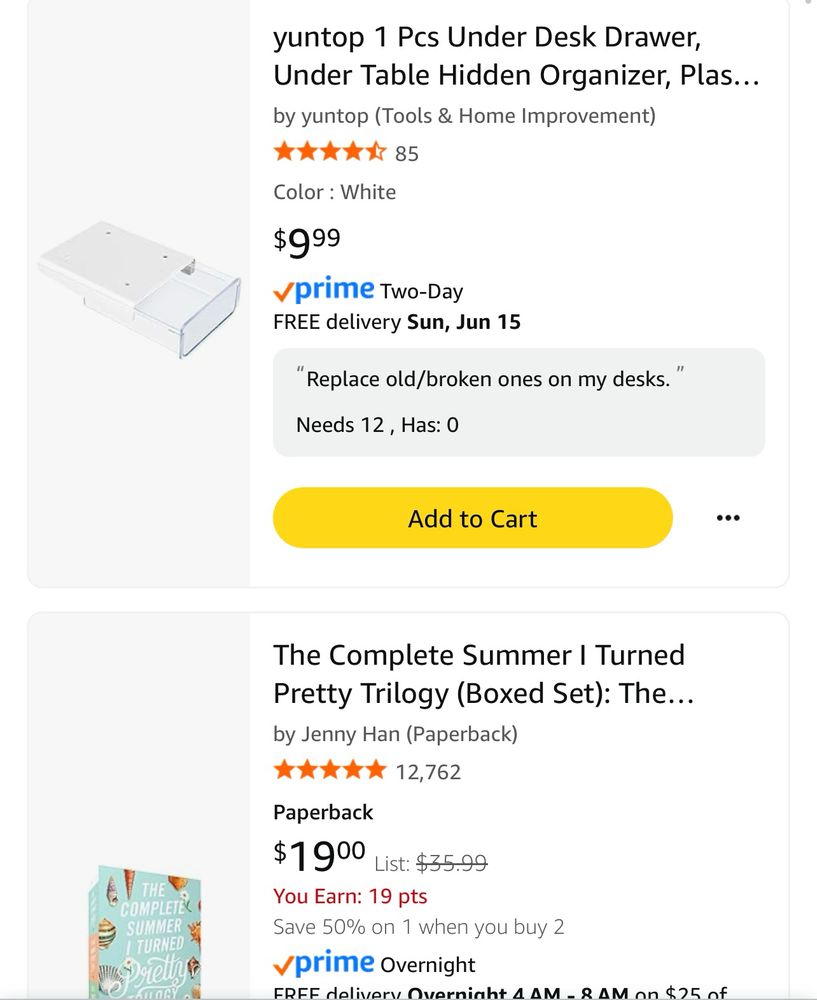Open the white under desk drawer image
Image resolution: width=817 pixels, height=1000 pixels.
point(140,290)
